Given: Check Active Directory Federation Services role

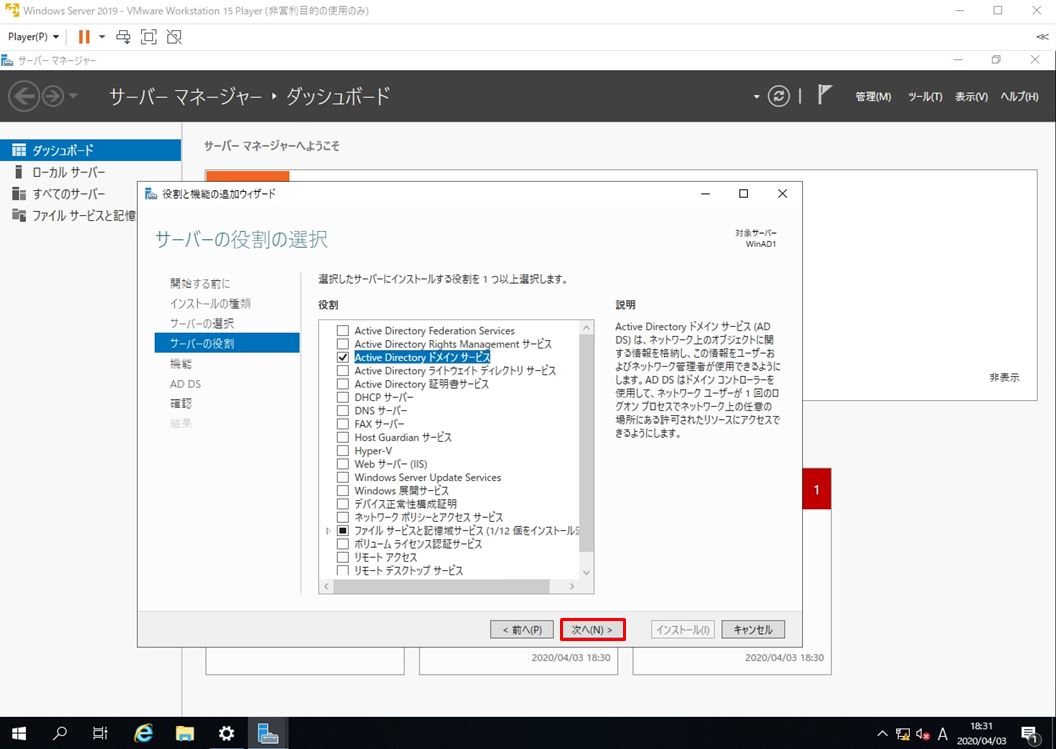Looking at the screenshot, I should [343, 331].
